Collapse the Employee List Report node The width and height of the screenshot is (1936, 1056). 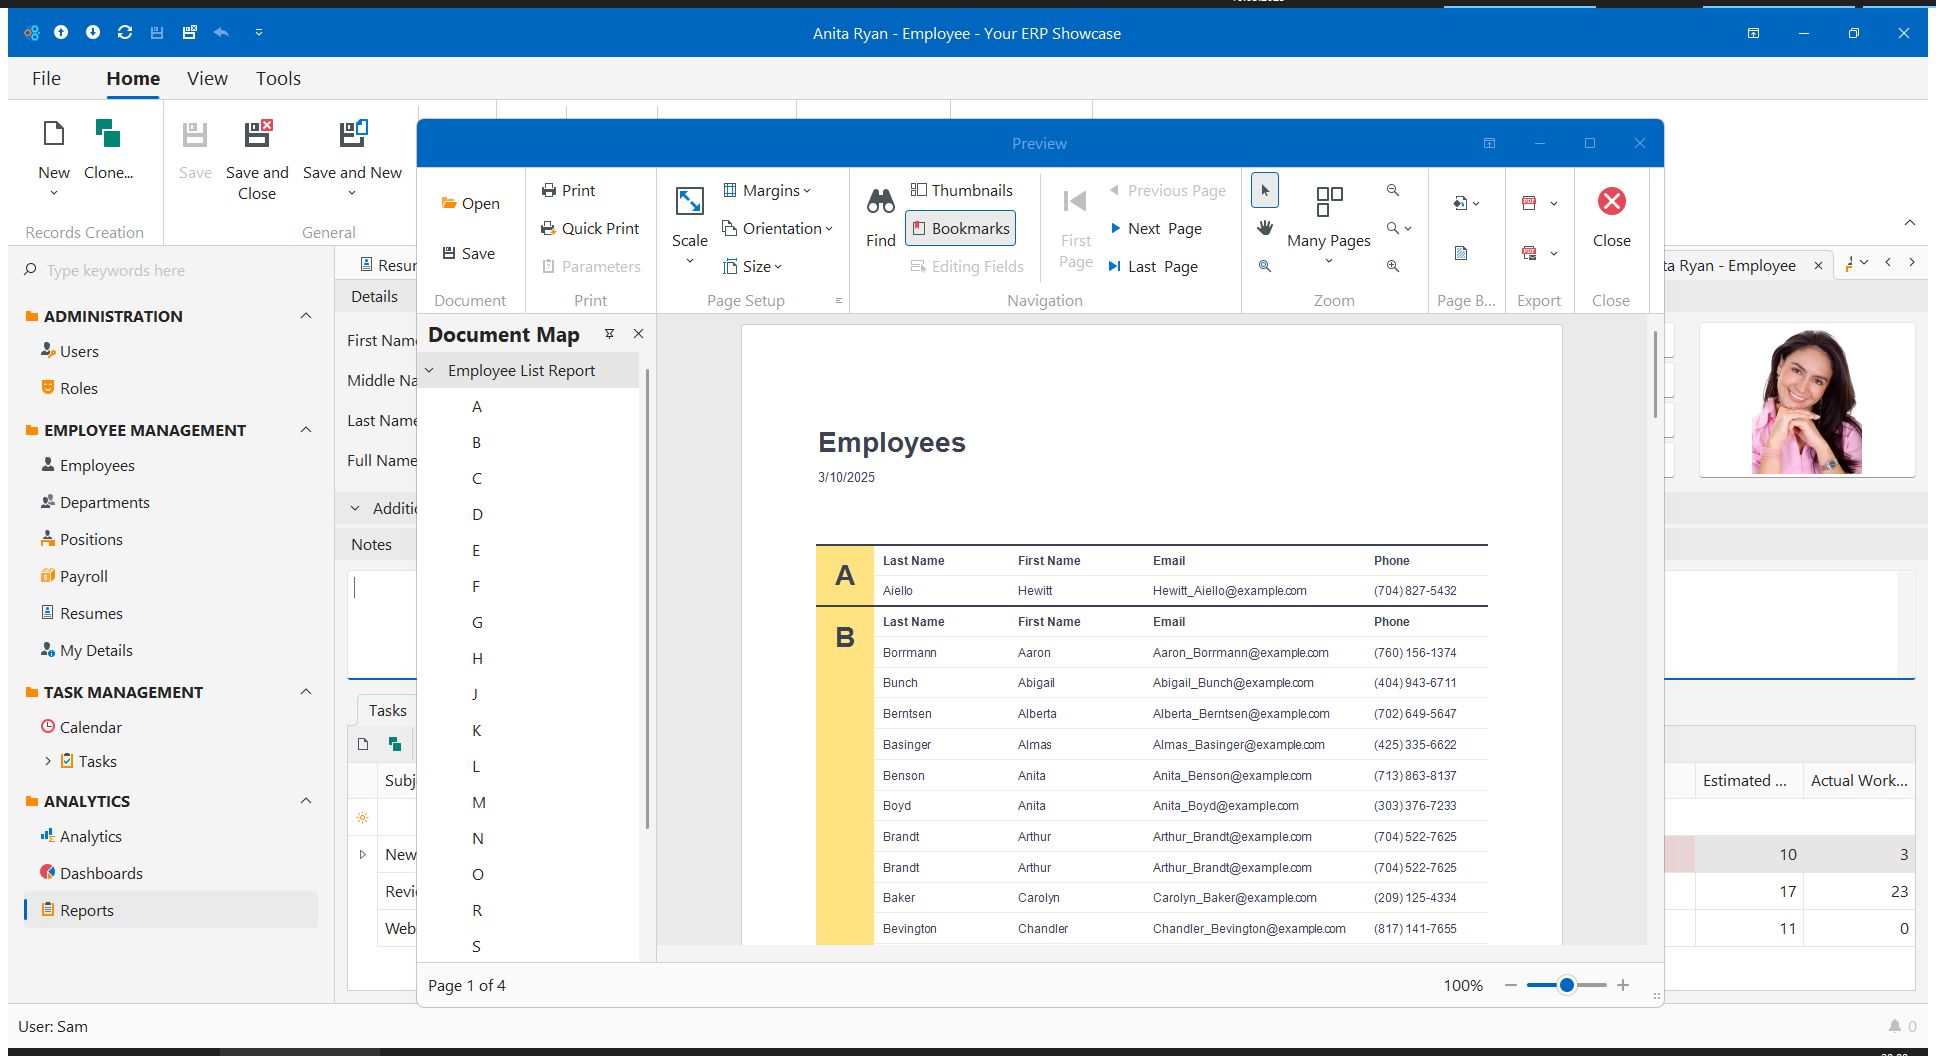pyautogui.click(x=430, y=370)
